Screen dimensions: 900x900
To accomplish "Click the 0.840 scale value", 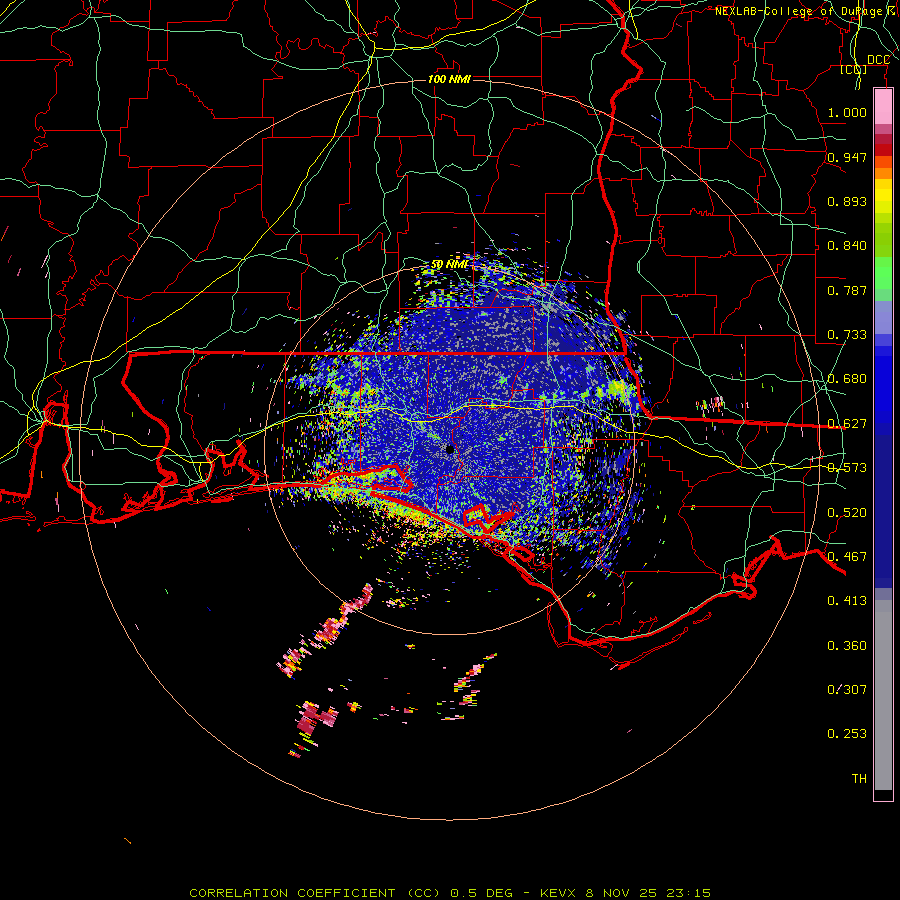I will tap(847, 246).
